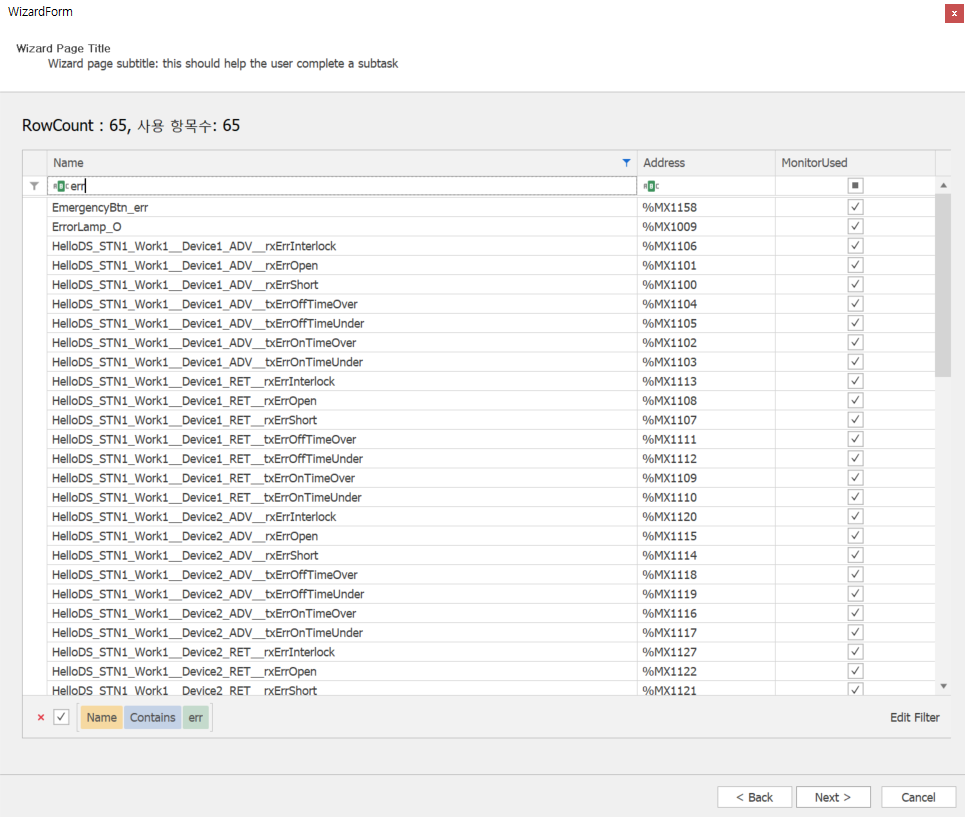Close the WizardForm window
The height and width of the screenshot is (817, 965).
coord(954,12)
